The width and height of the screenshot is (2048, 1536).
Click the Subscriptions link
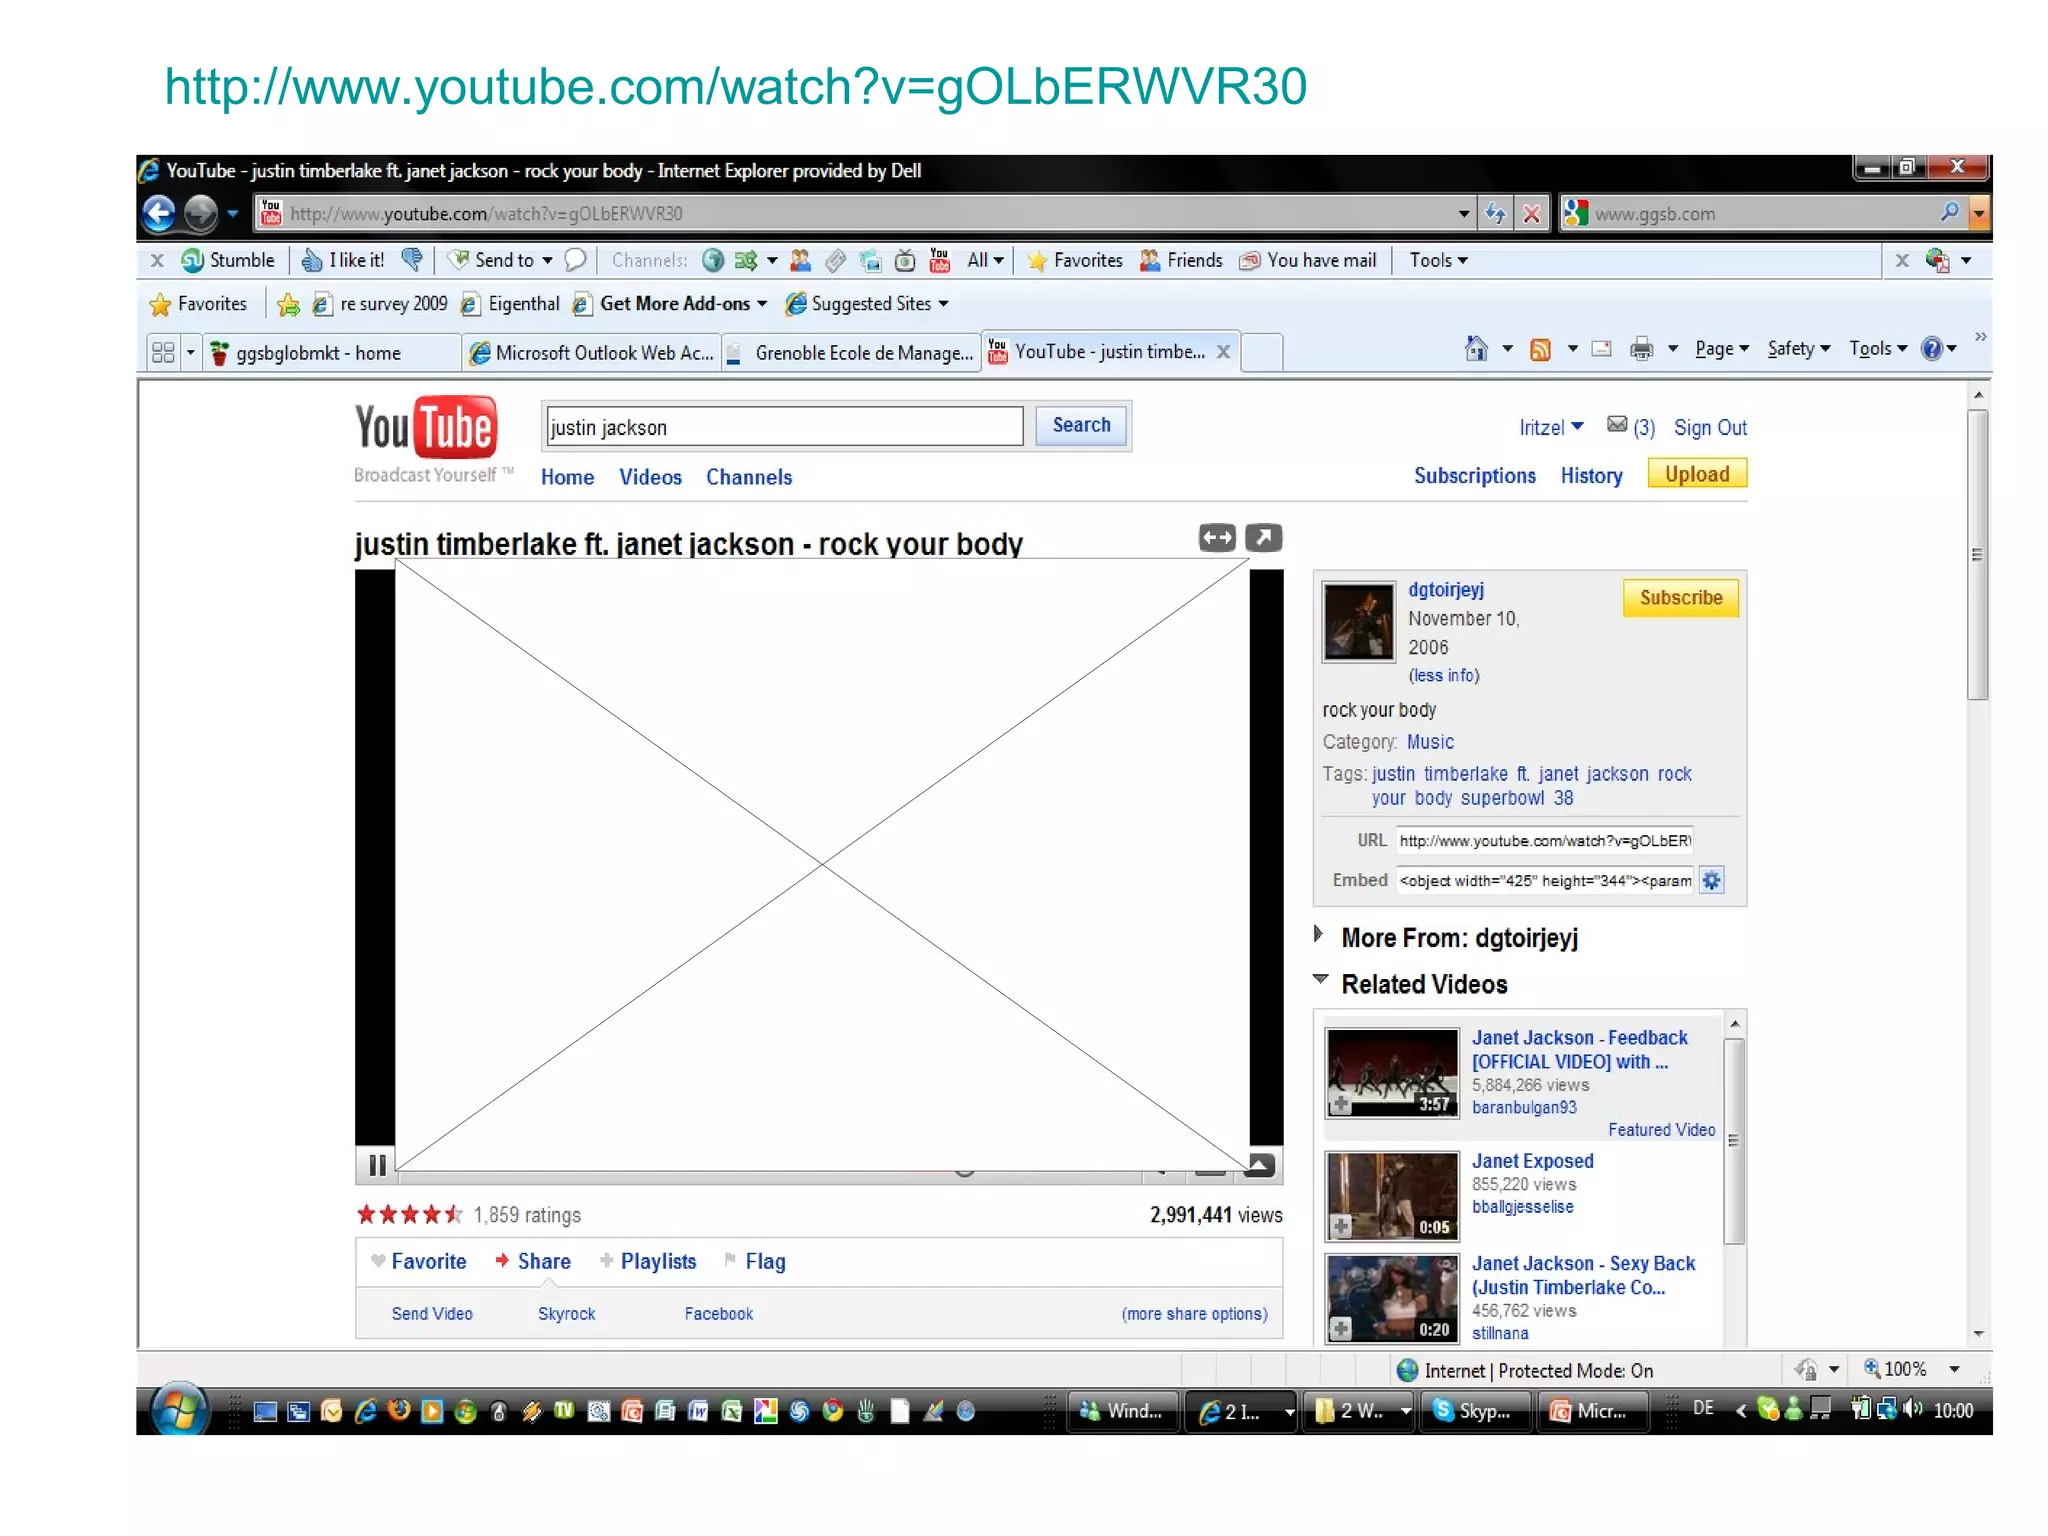(1474, 476)
